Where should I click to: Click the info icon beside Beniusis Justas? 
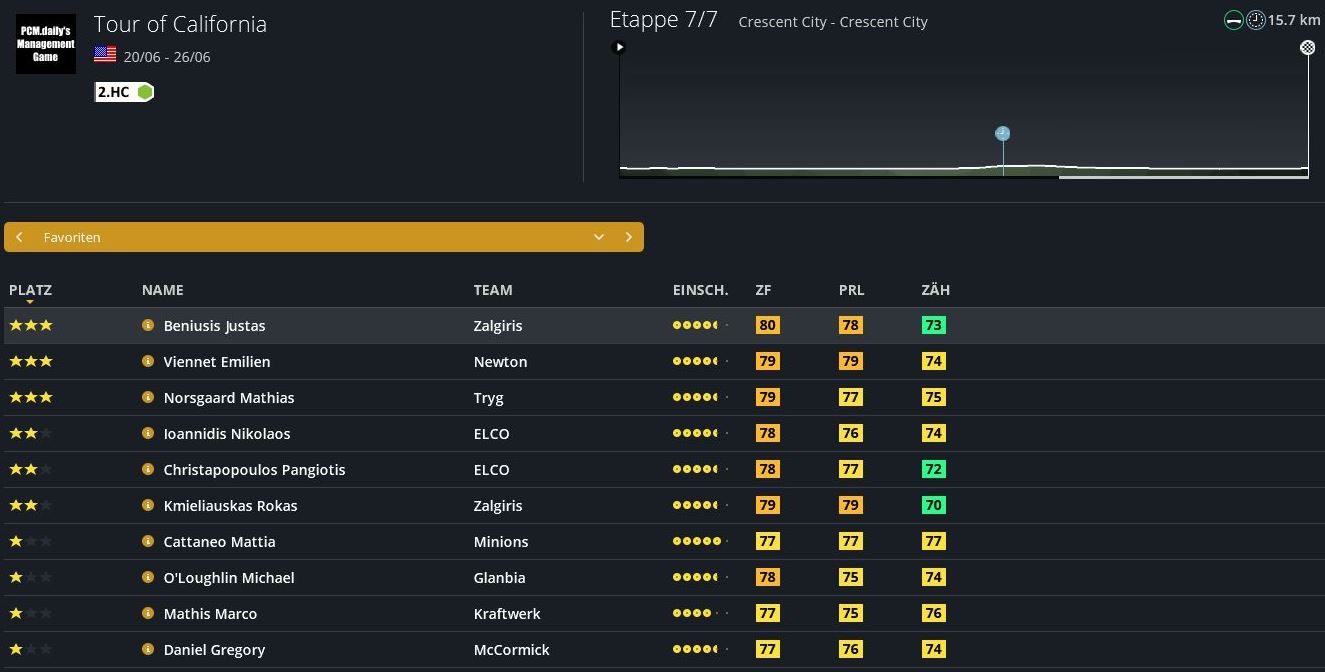point(148,325)
